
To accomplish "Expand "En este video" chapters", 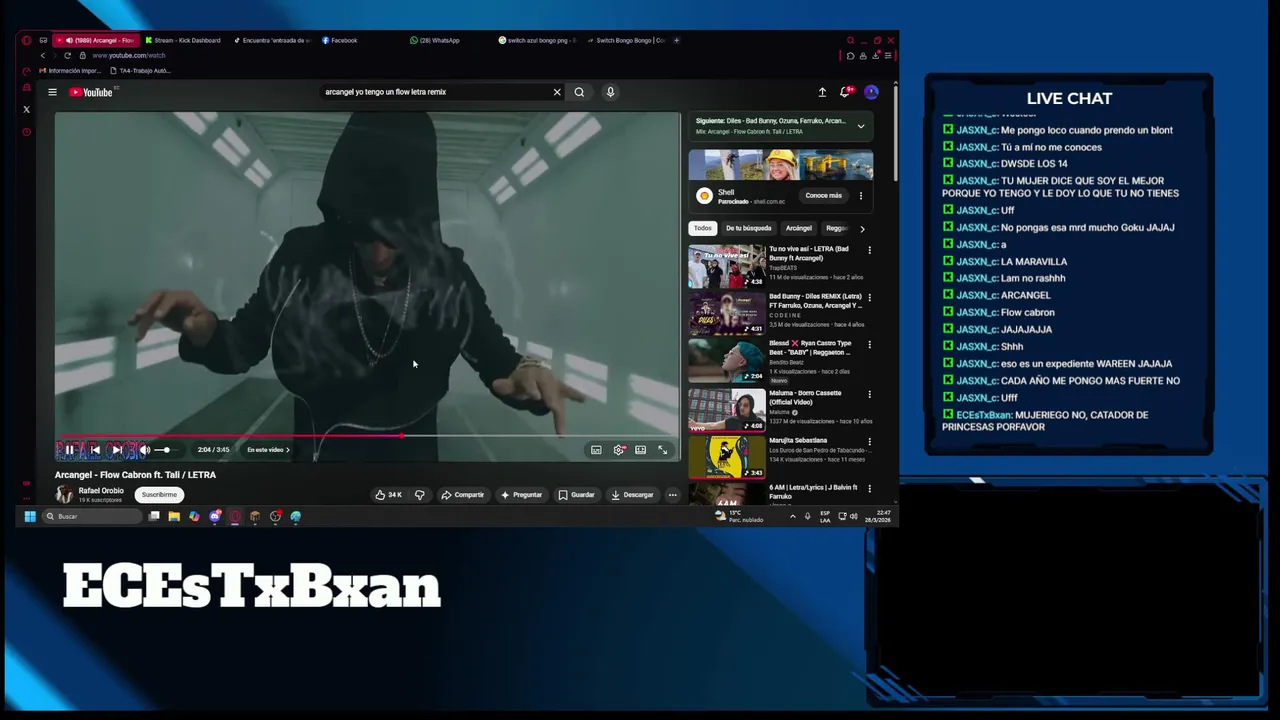I will click(x=268, y=450).
